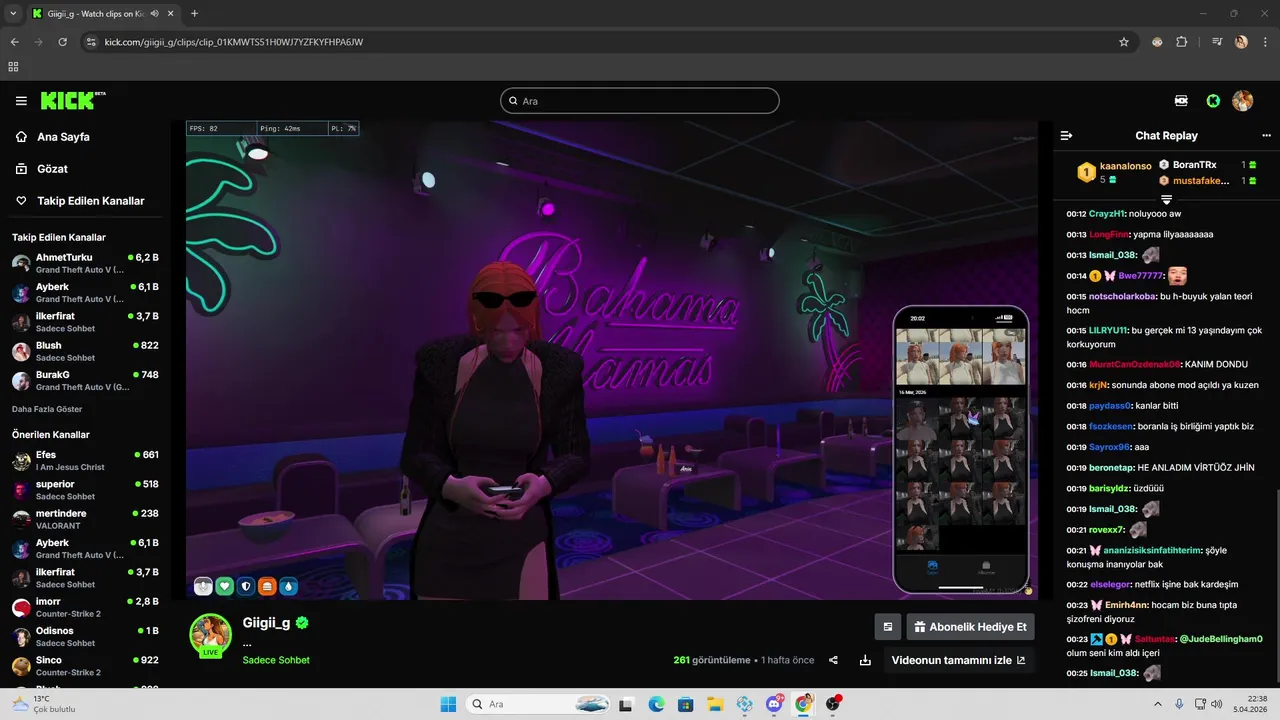The width and height of the screenshot is (1280, 720).
Task: Open mertindere VALORANT channel
Action: [84, 519]
